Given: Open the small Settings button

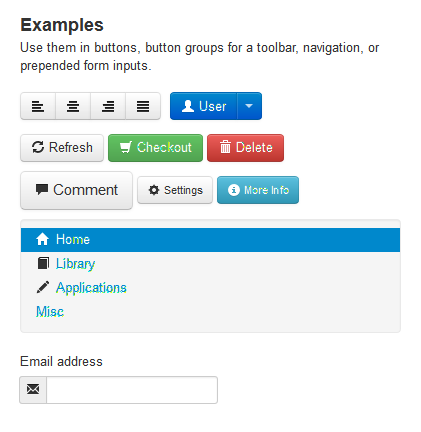Looking at the screenshot, I should pos(175,190).
